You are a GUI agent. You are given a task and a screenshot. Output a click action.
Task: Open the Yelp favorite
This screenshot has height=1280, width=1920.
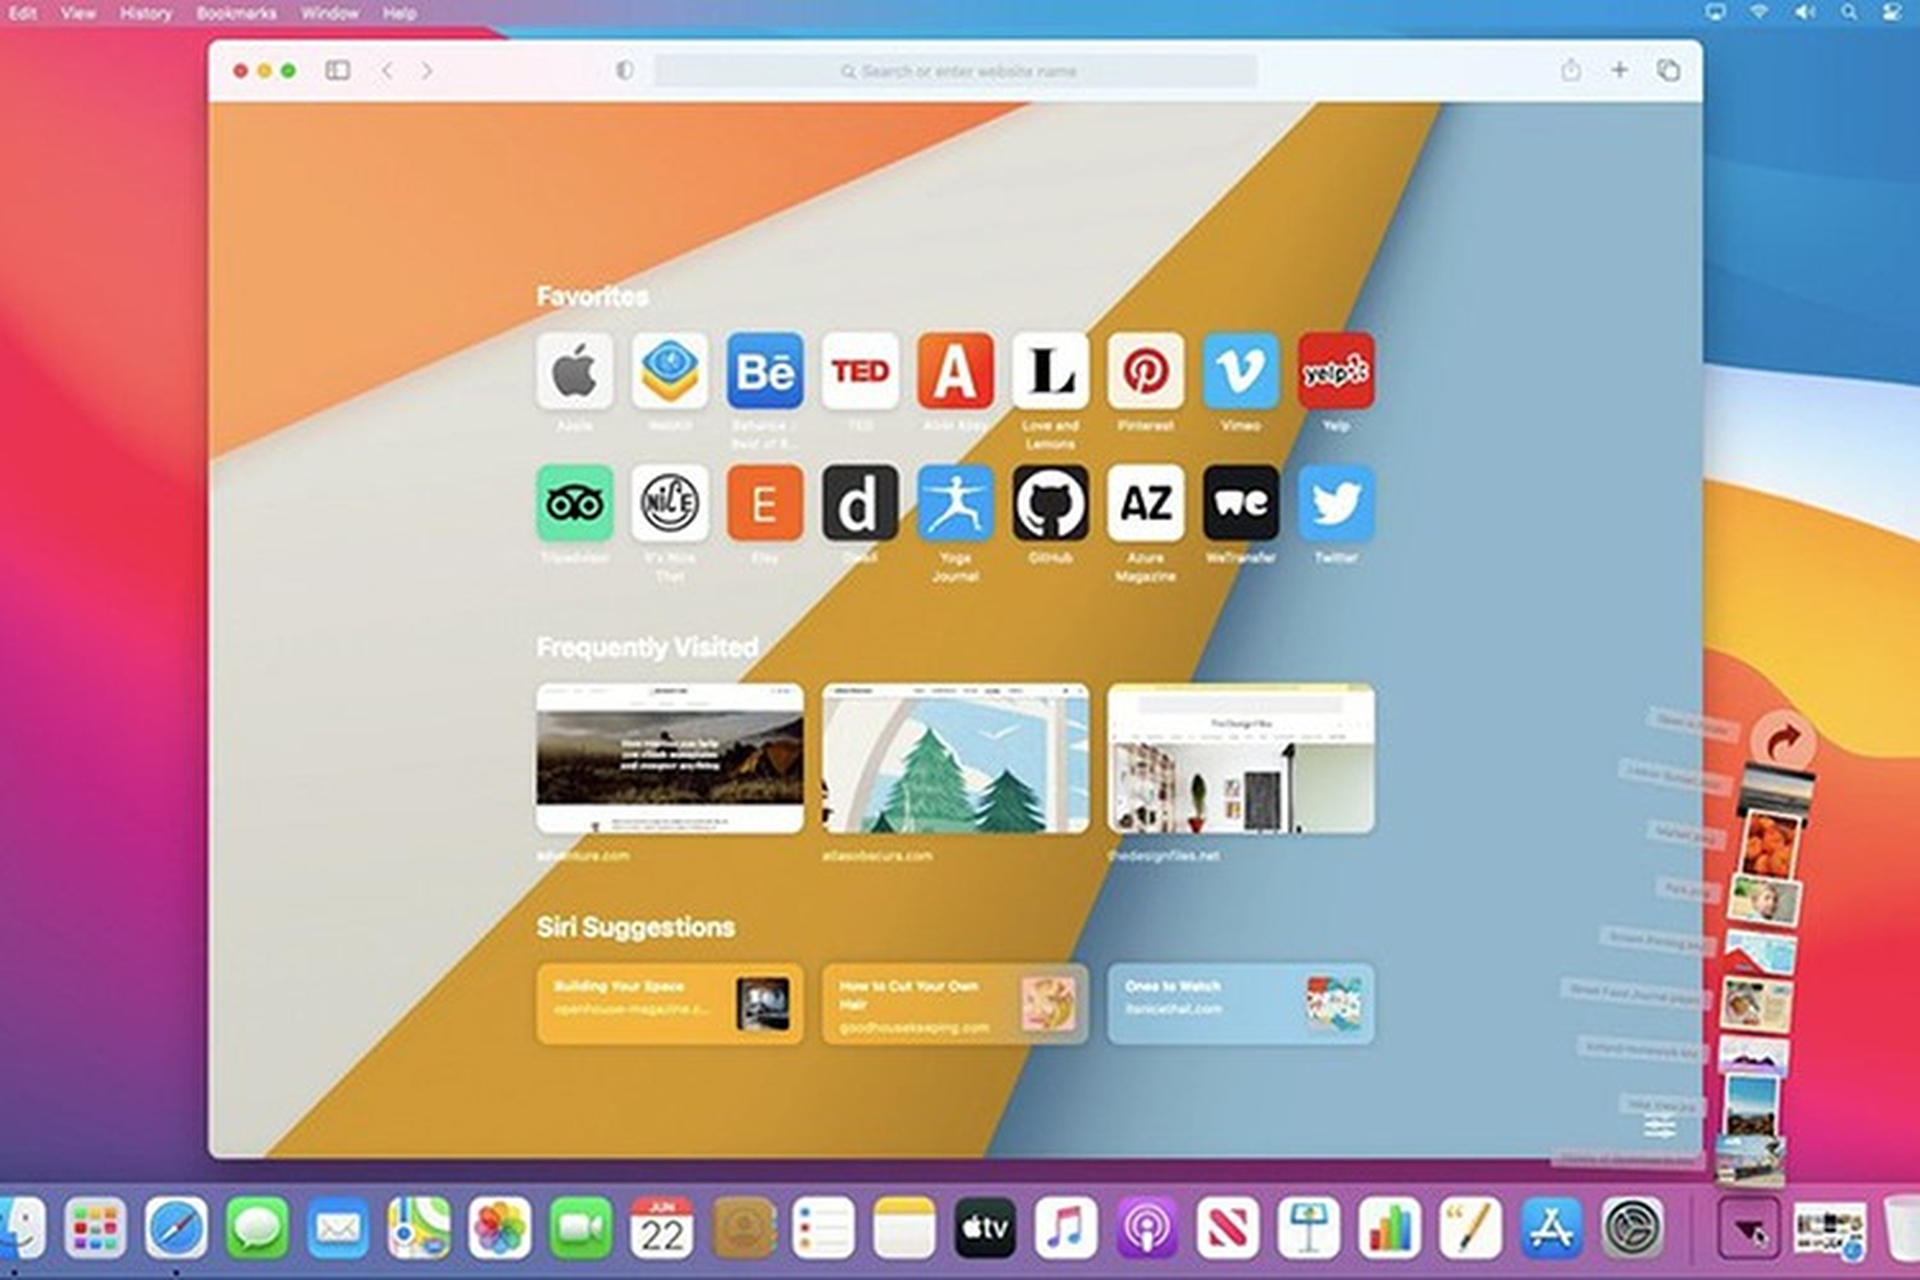tap(1337, 371)
